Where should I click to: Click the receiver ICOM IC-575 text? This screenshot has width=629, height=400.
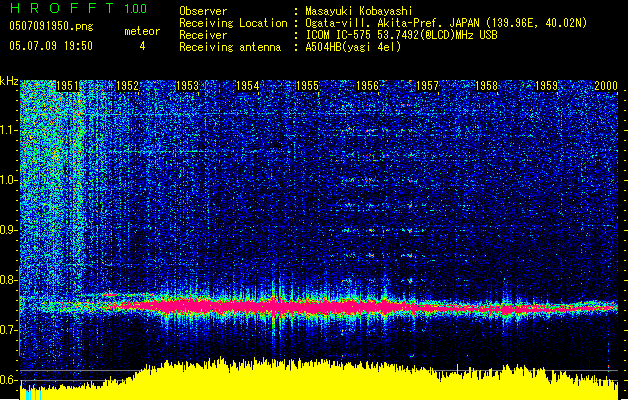click(x=401, y=35)
